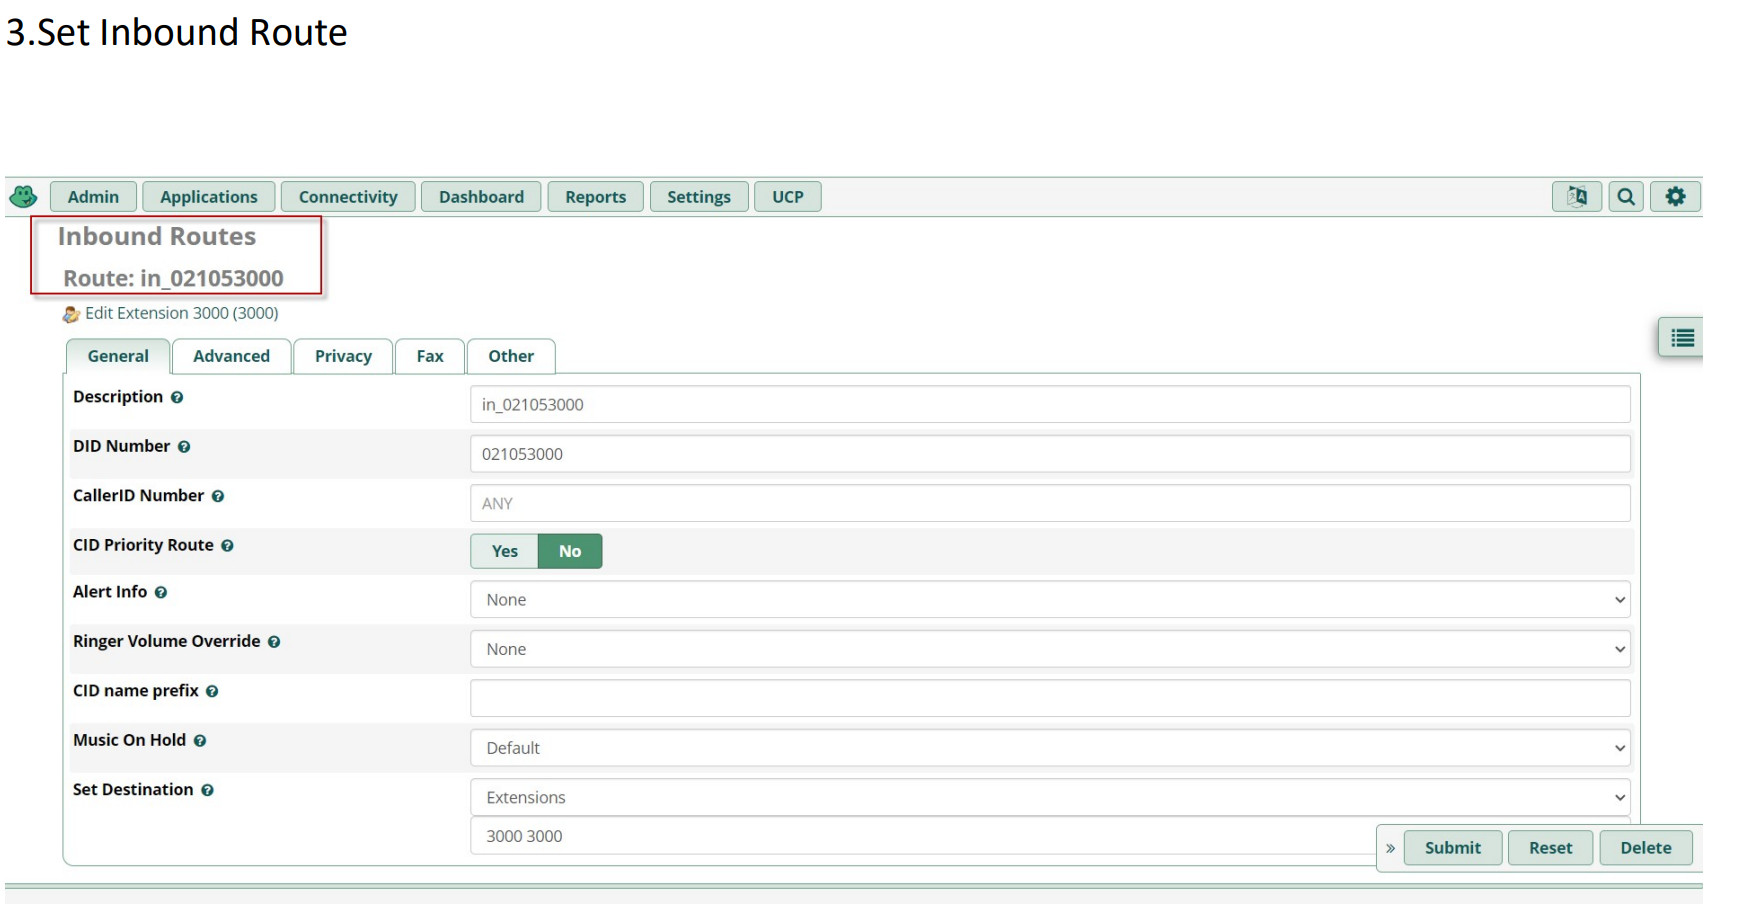Show help for CID Priority Route
This screenshot has height=906, width=1757.
pos(227,546)
